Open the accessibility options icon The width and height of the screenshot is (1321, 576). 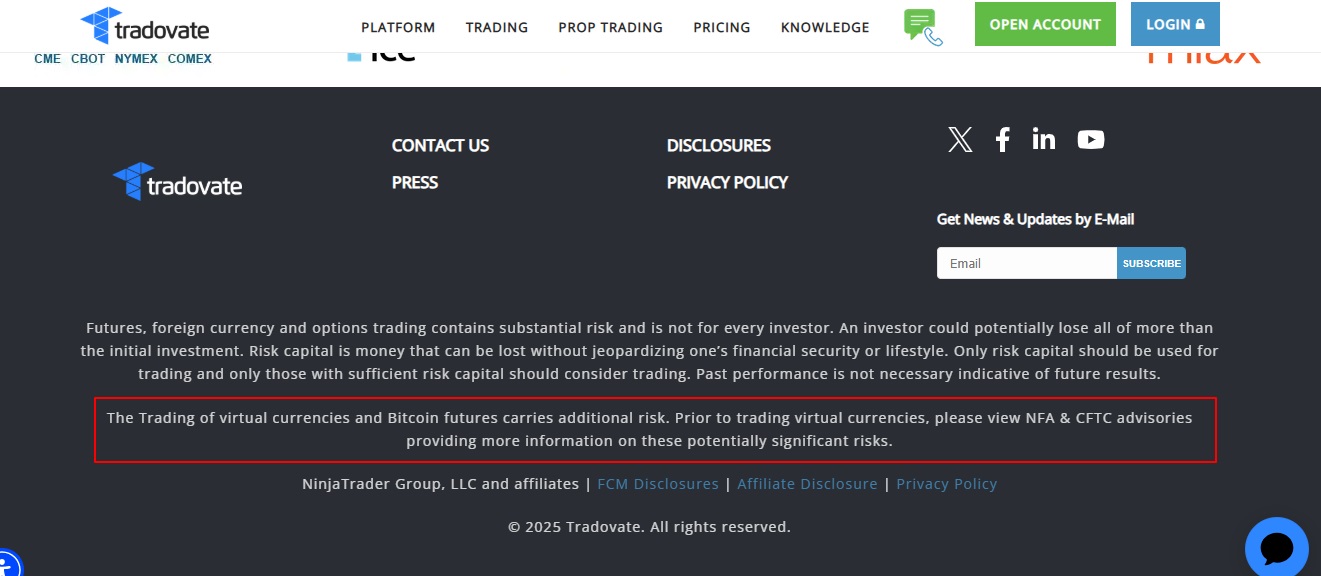click(x=8, y=566)
